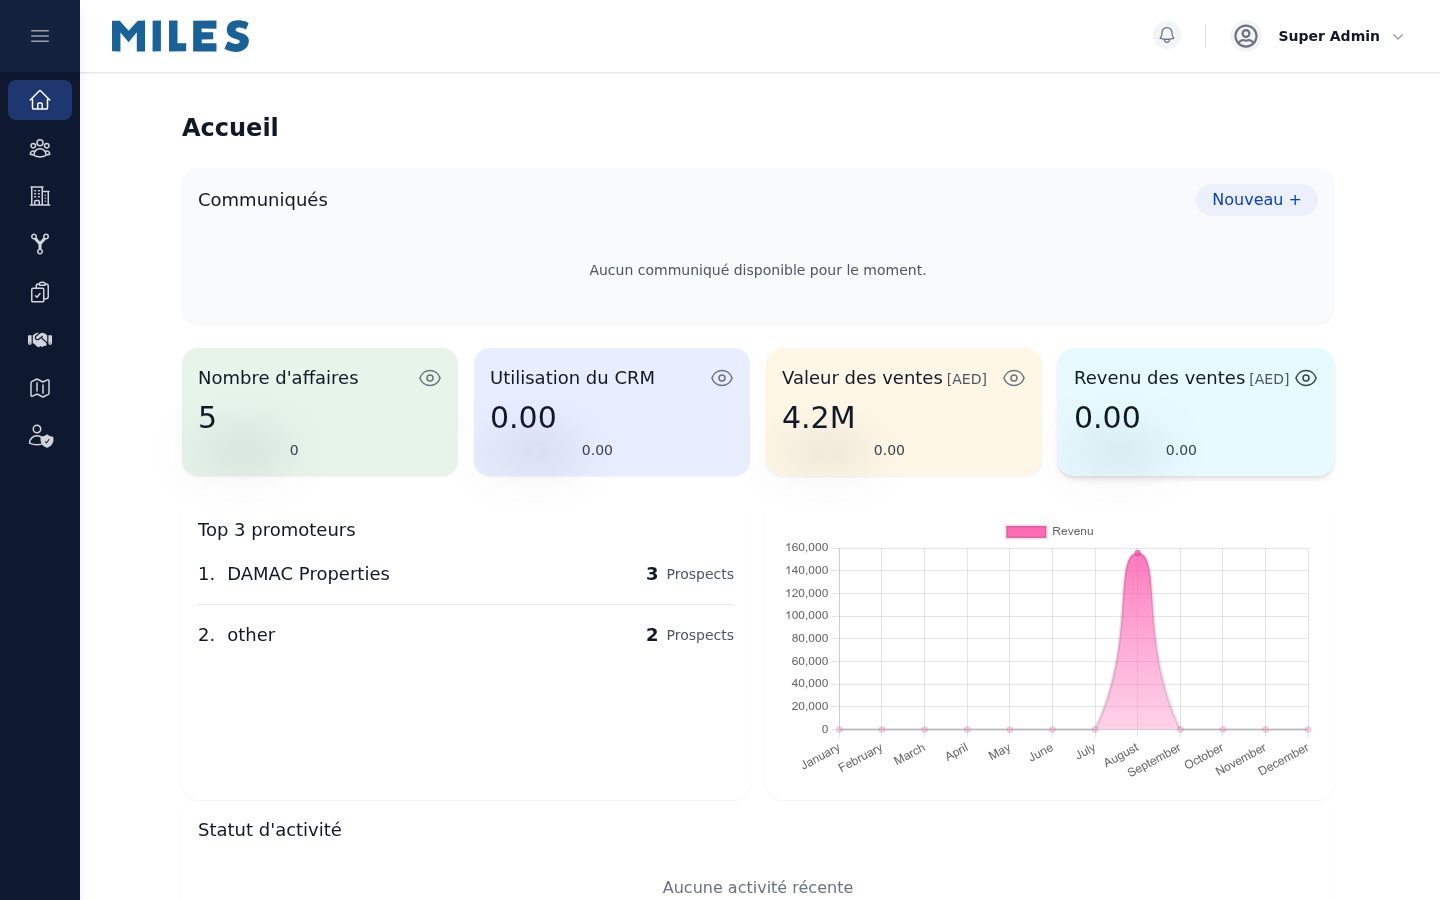
Task: Click the 160,000 y-axis label
Action: (807, 548)
